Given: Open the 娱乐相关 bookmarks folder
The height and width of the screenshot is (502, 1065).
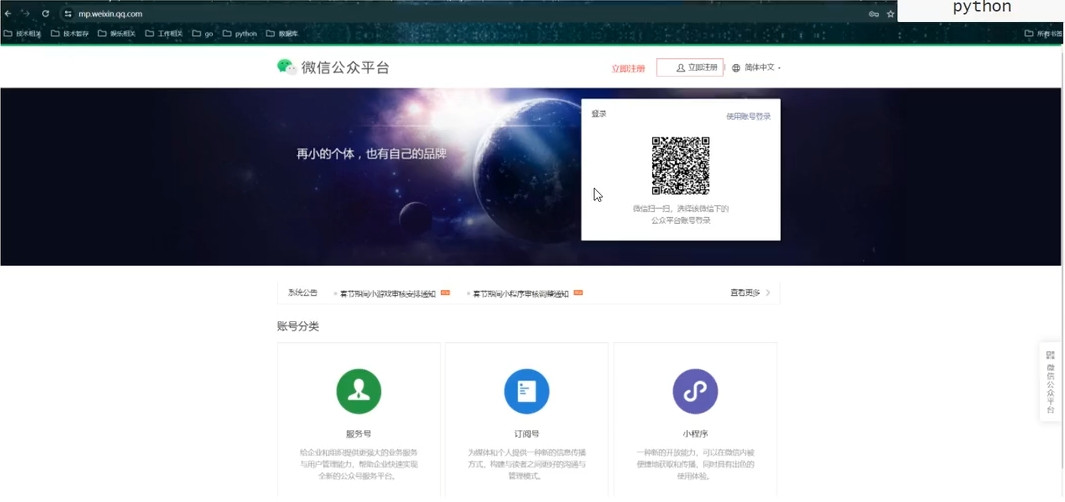Looking at the screenshot, I should [117, 33].
